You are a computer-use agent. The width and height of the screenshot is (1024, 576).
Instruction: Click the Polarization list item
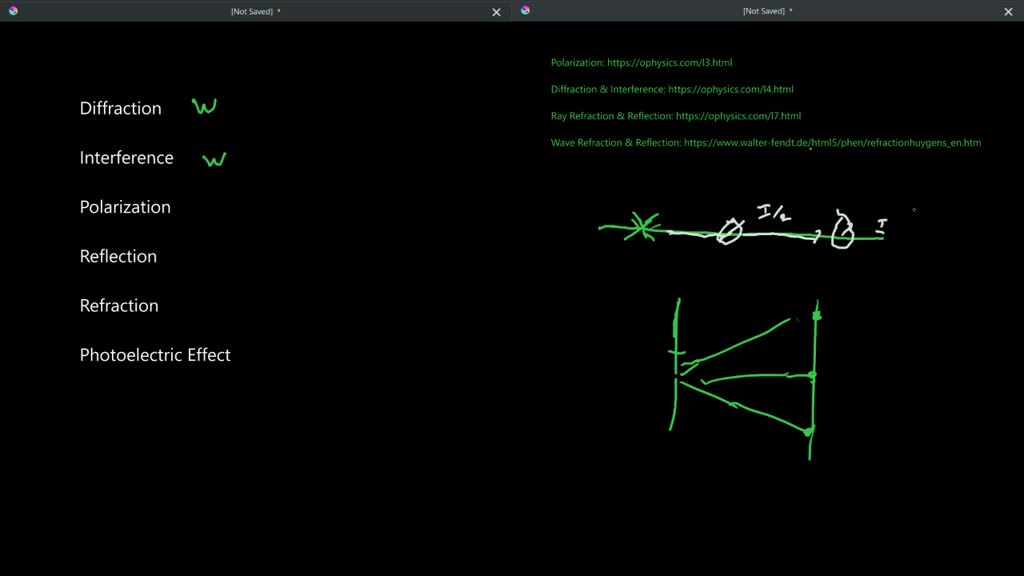(125, 207)
